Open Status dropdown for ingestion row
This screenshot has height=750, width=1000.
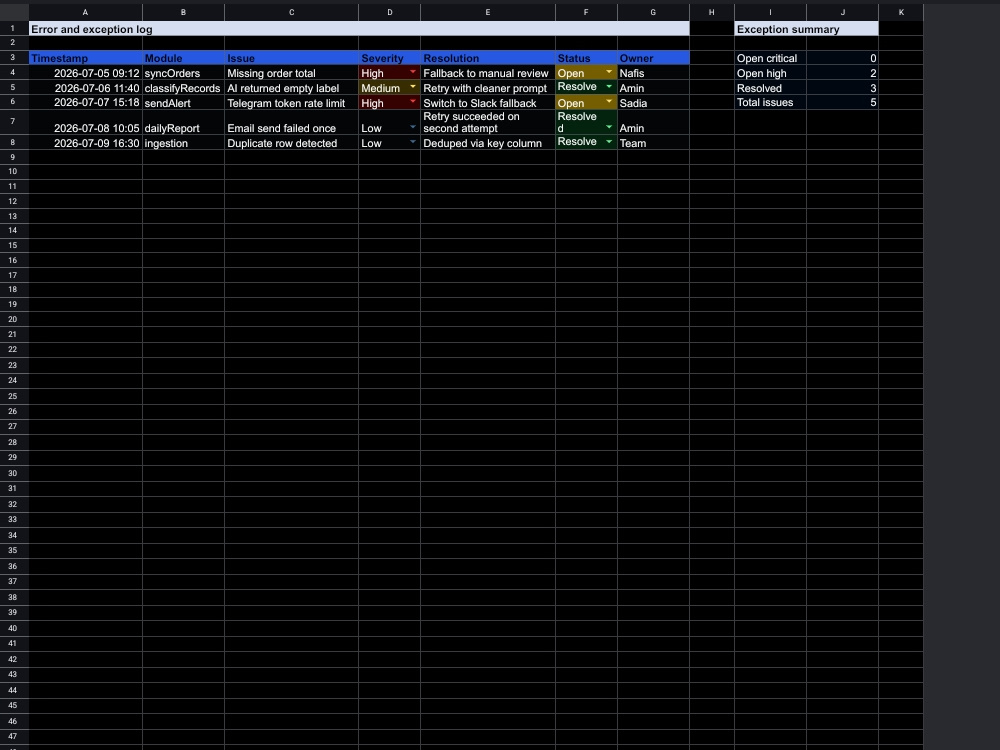(x=609, y=142)
